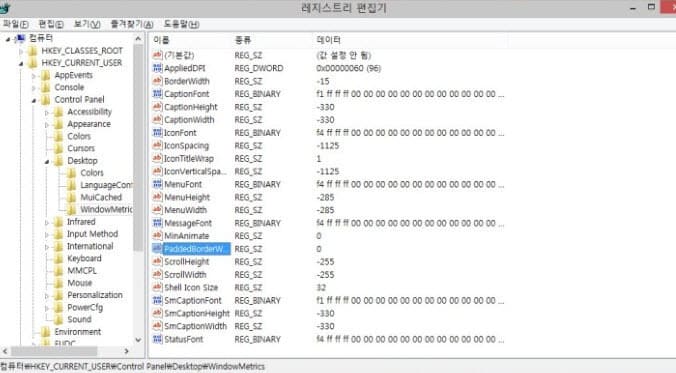Select the SmCaptionHeight value name
The image size is (676, 373).
(197, 313)
